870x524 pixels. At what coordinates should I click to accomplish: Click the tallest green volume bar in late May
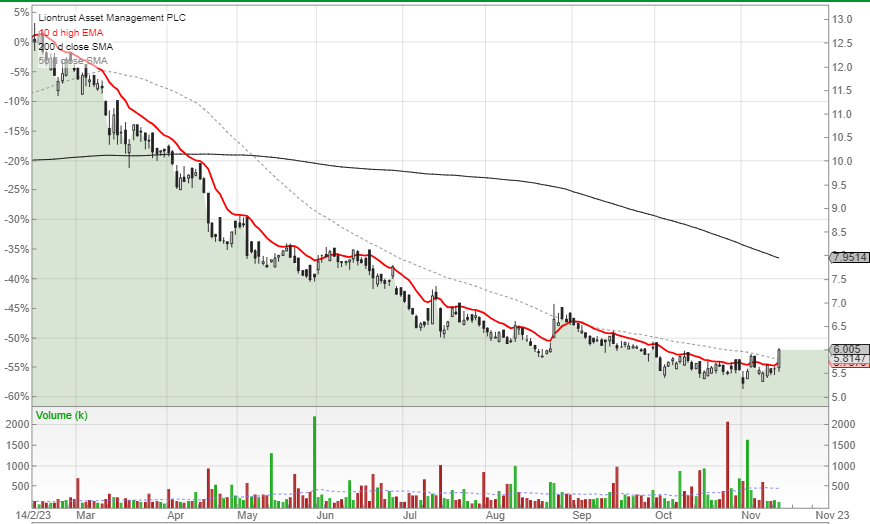pyautogui.click(x=315, y=462)
